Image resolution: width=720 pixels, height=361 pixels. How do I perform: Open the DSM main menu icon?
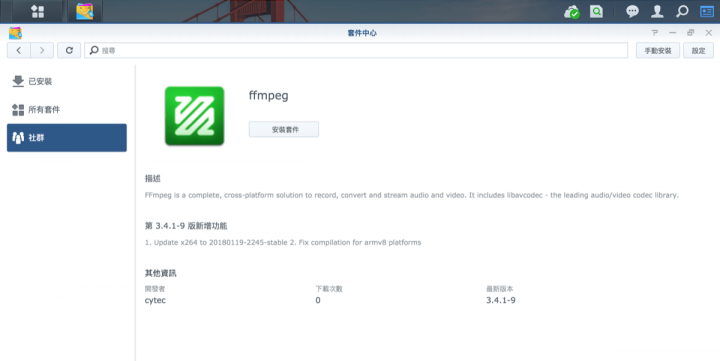coord(38,11)
